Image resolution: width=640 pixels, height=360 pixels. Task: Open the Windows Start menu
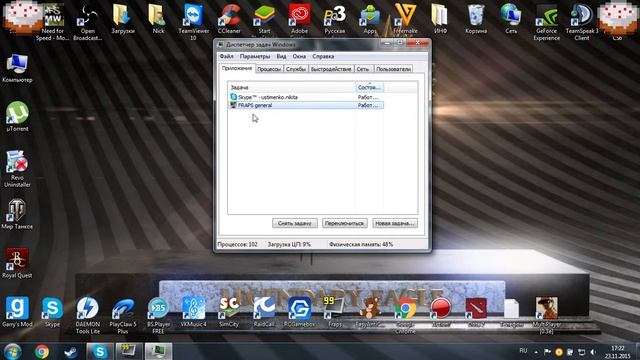12,351
